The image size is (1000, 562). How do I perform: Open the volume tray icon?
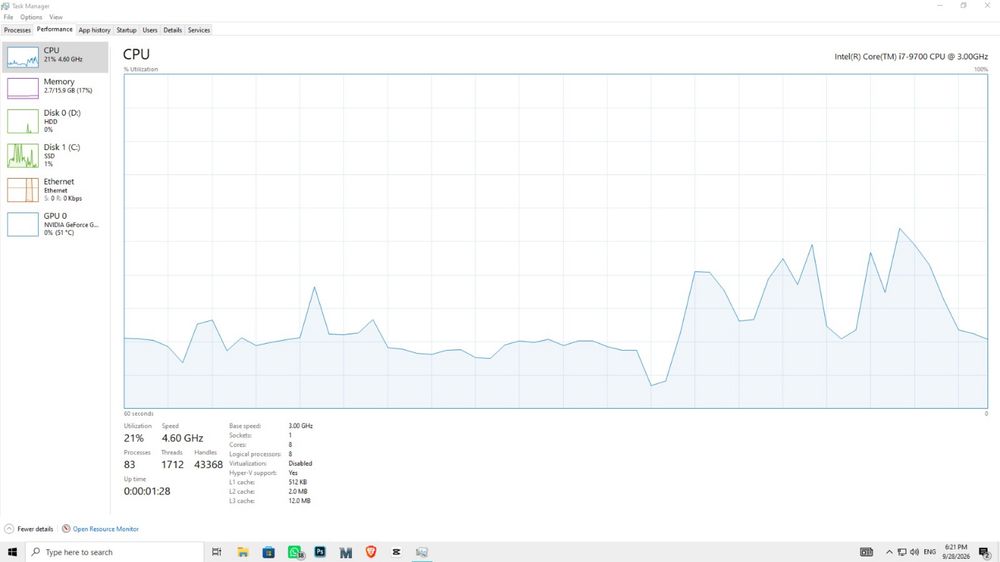pyautogui.click(x=915, y=552)
